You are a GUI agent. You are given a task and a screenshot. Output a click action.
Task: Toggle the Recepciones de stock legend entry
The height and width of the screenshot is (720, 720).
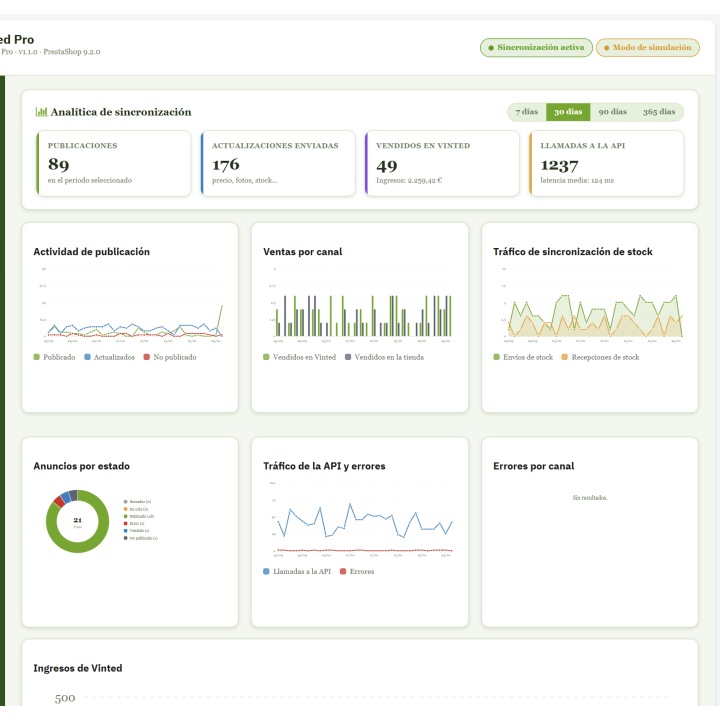coord(601,357)
